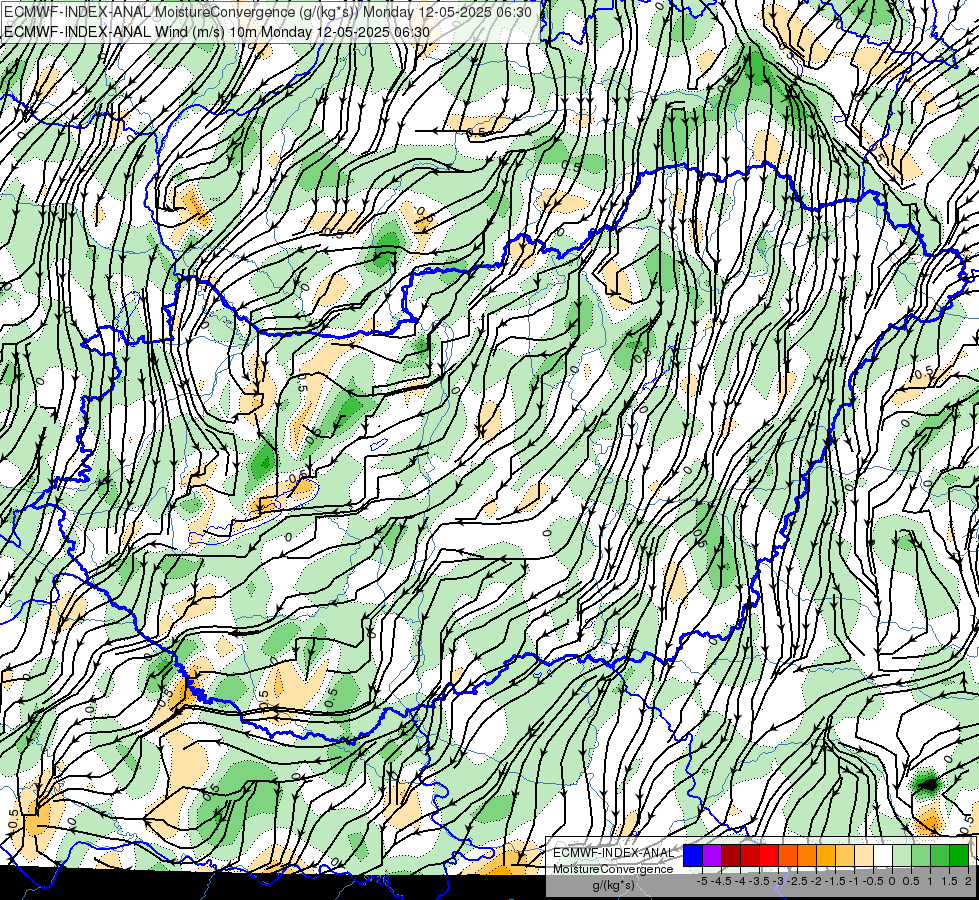979x900 pixels.
Task: Click the black-cored dark green convergence maximum
Action: tap(928, 784)
